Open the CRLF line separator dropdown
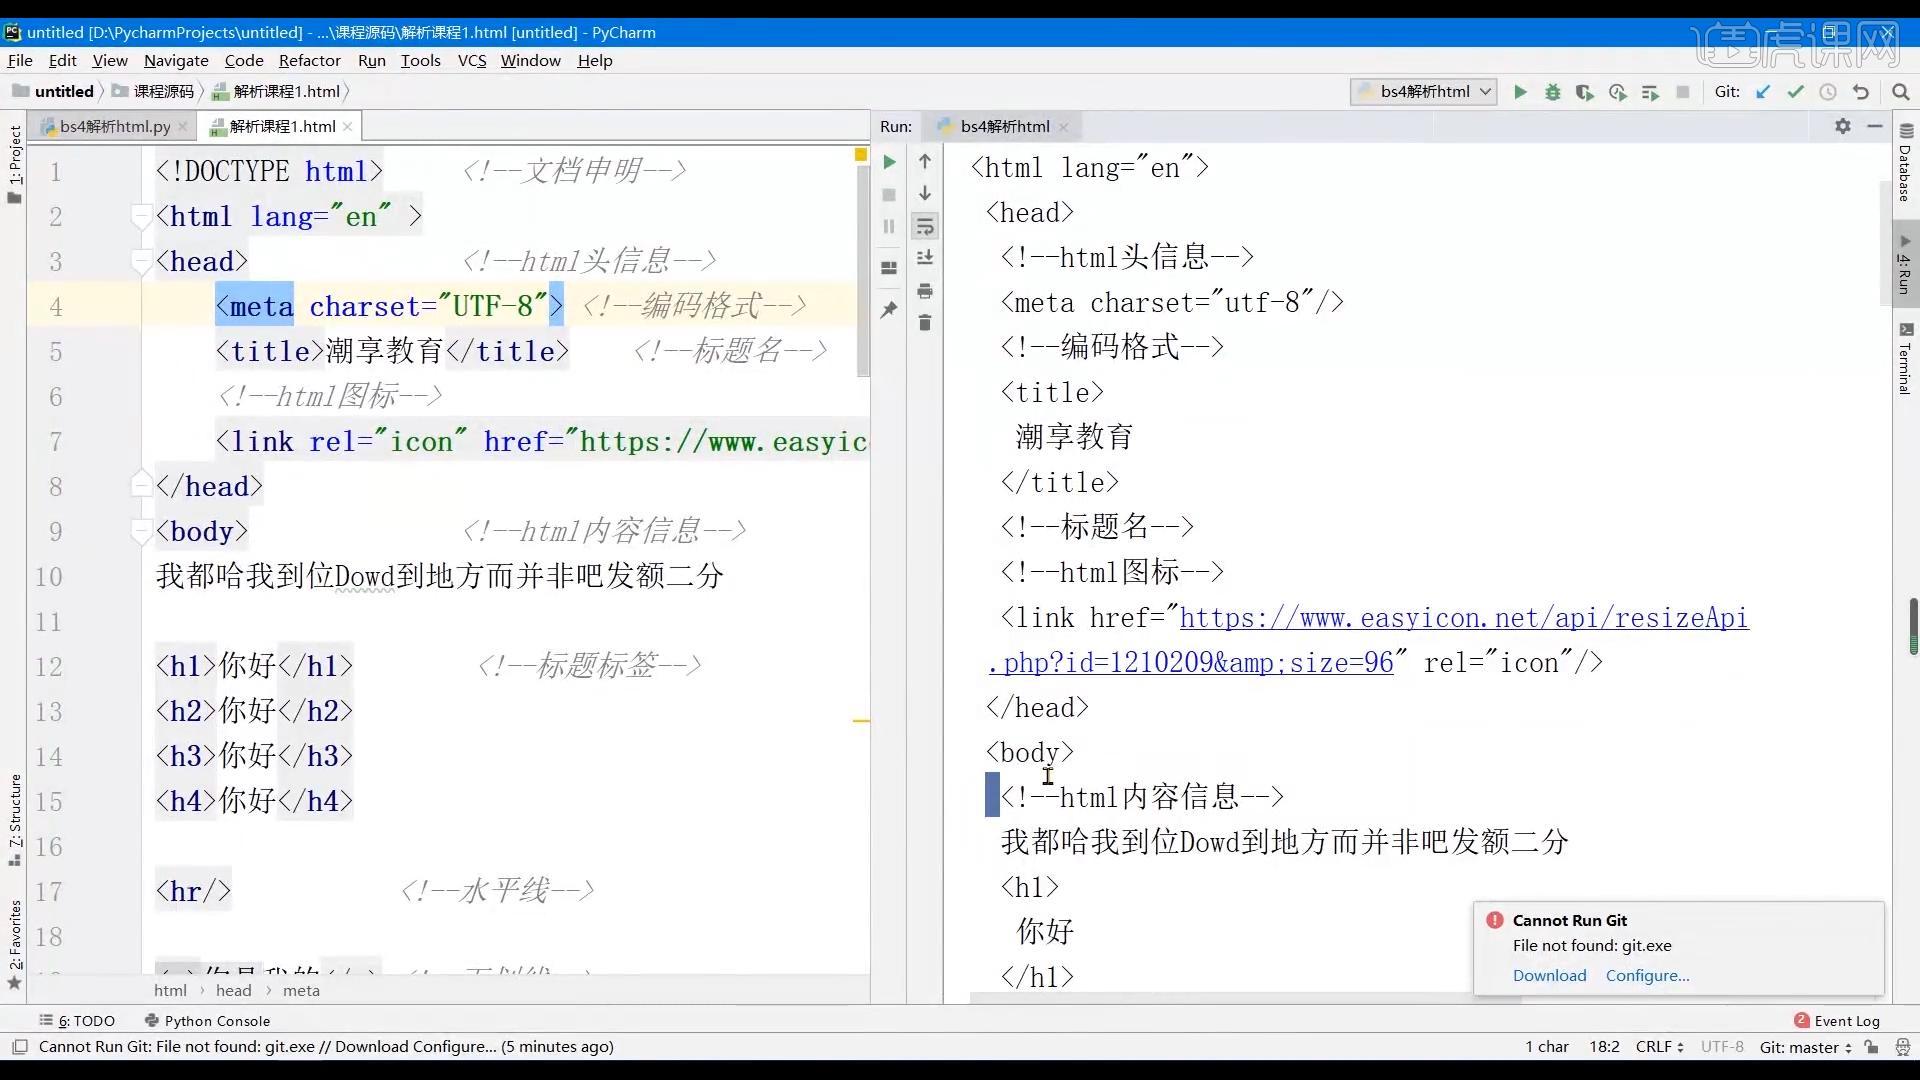 pos(1658,1046)
